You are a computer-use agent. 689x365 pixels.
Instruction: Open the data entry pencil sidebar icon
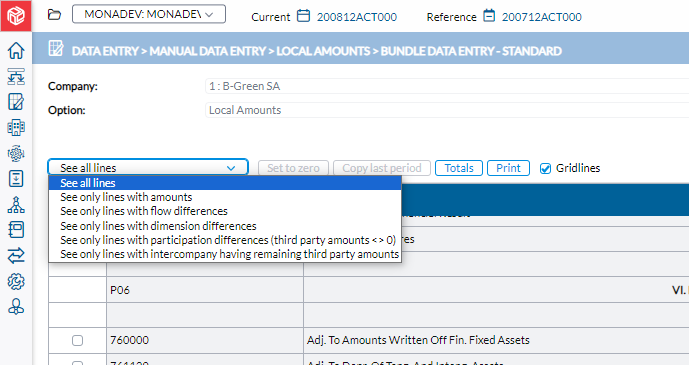[x=16, y=102]
